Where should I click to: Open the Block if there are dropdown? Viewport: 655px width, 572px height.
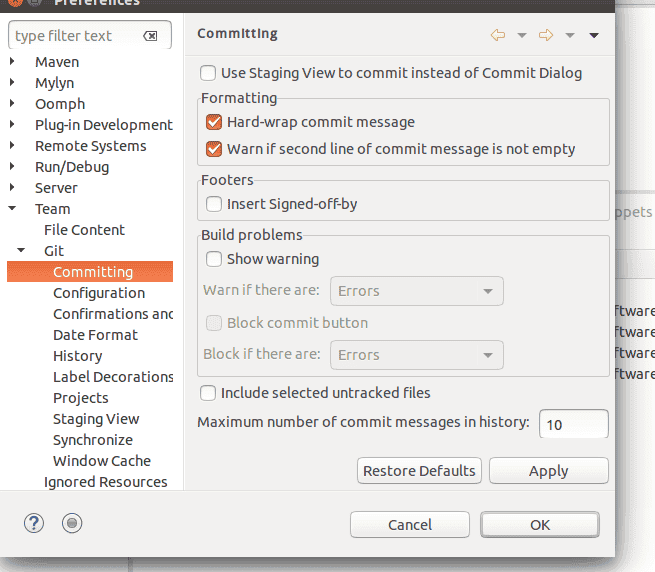416,355
